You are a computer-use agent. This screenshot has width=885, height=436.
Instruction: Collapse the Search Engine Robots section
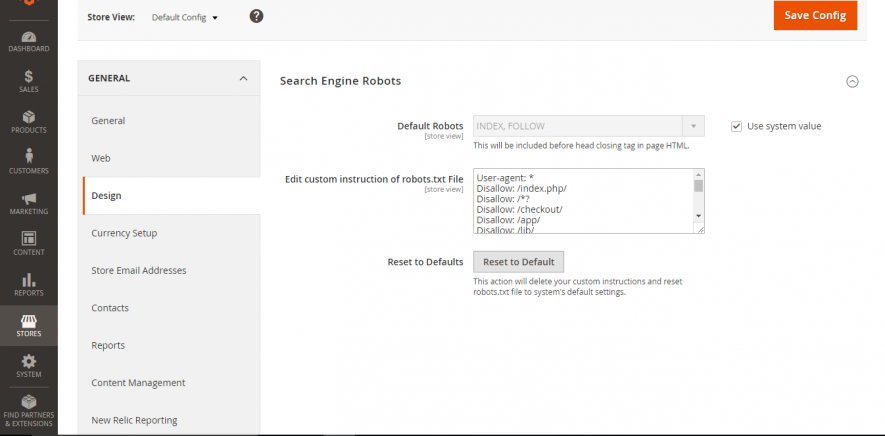[x=852, y=81]
